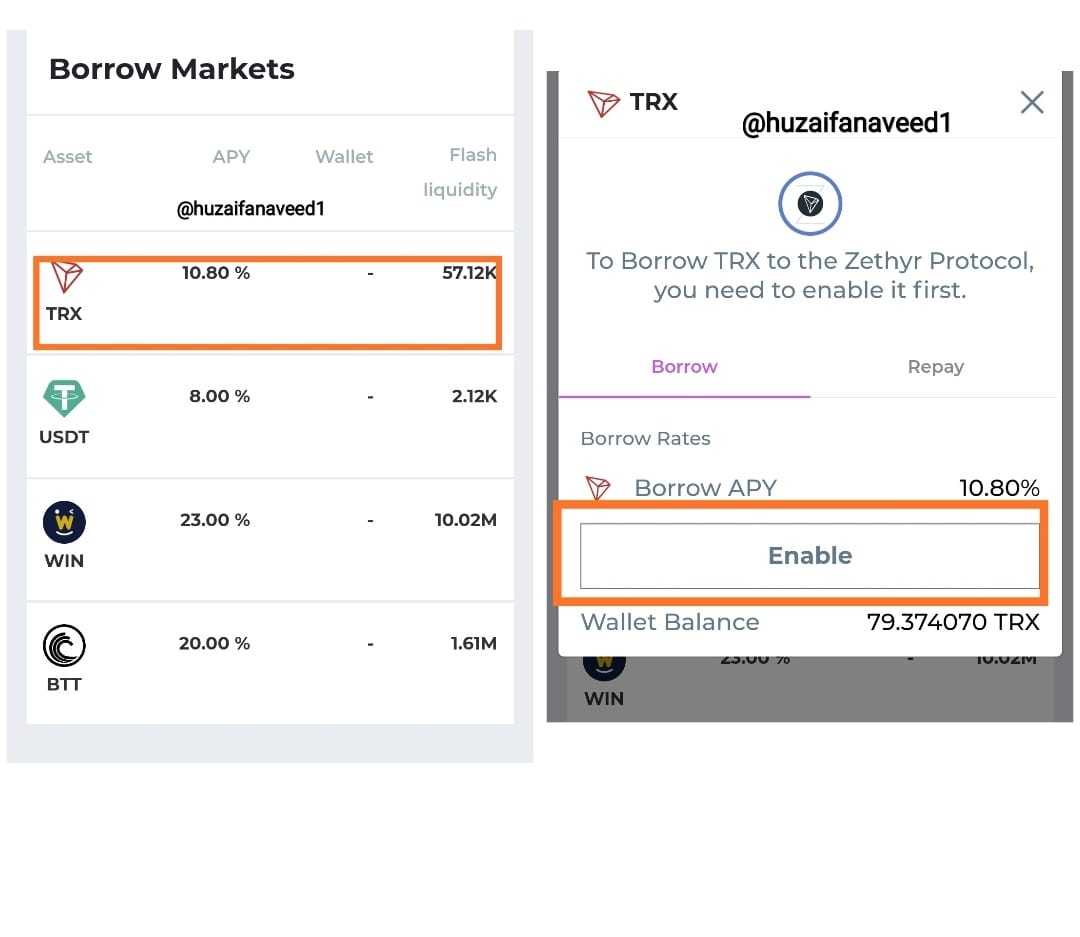Click the Flash liquidity column header
This screenshot has height=937, width=1080.
point(460,172)
